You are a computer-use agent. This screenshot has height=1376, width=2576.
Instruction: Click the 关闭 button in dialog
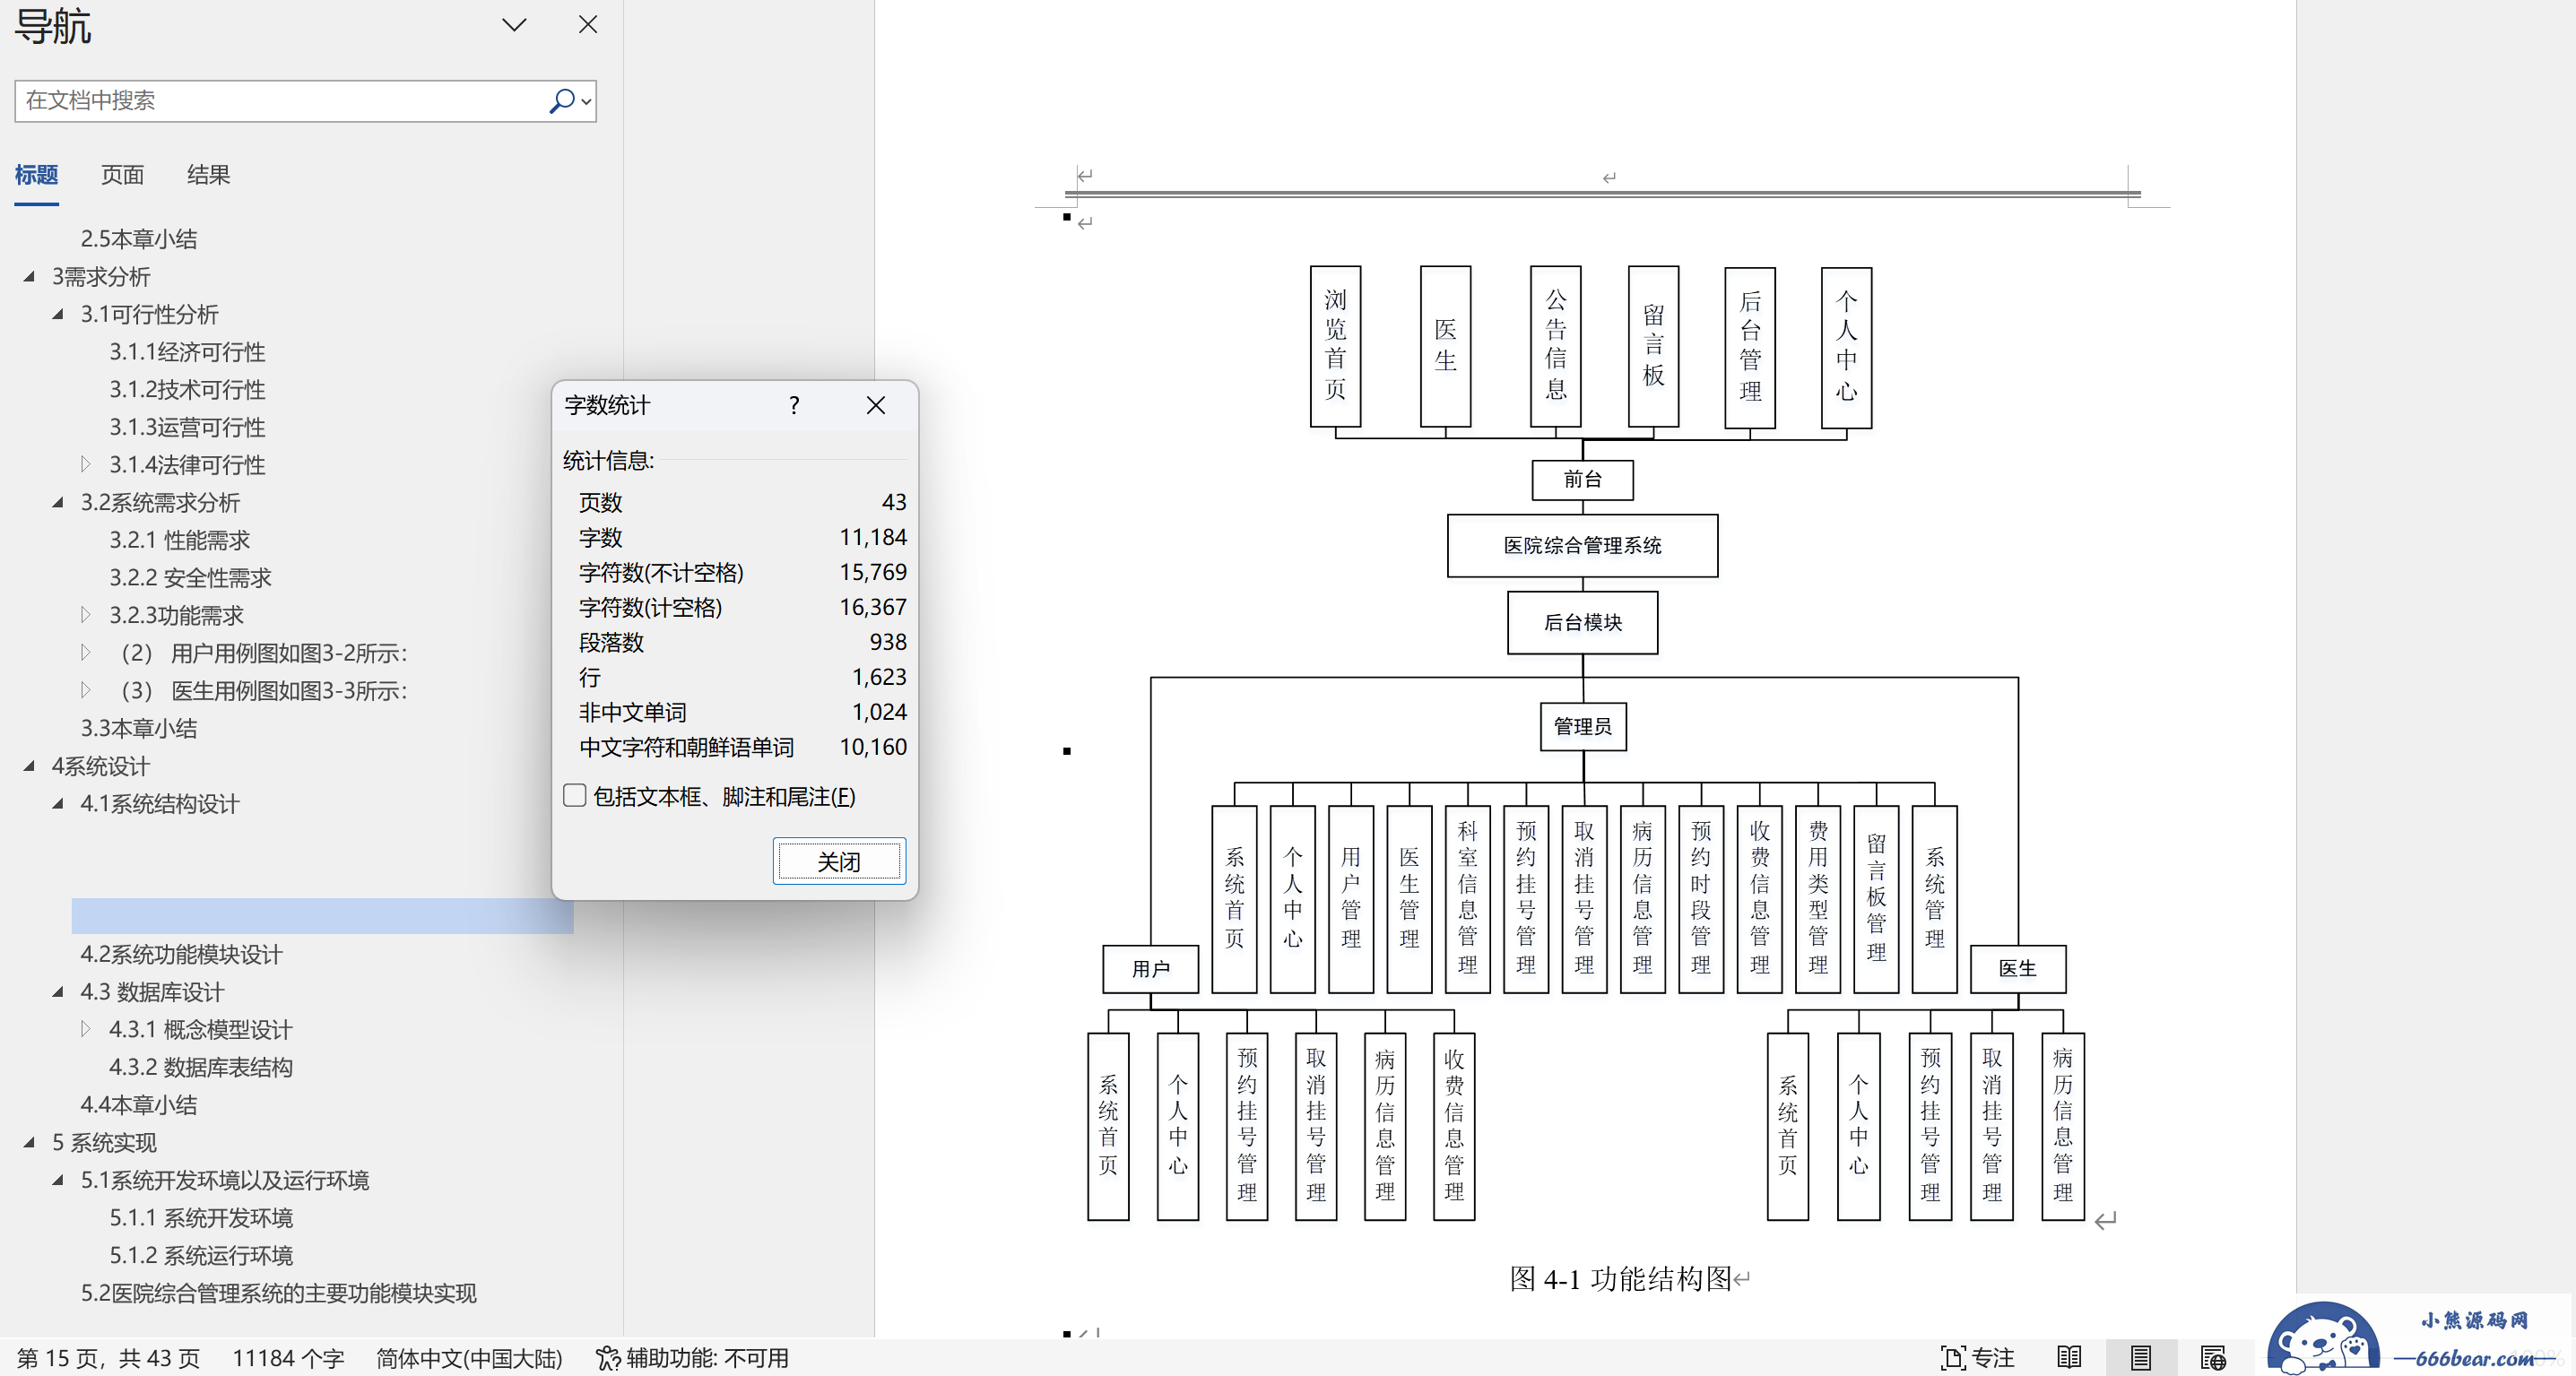(838, 861)
